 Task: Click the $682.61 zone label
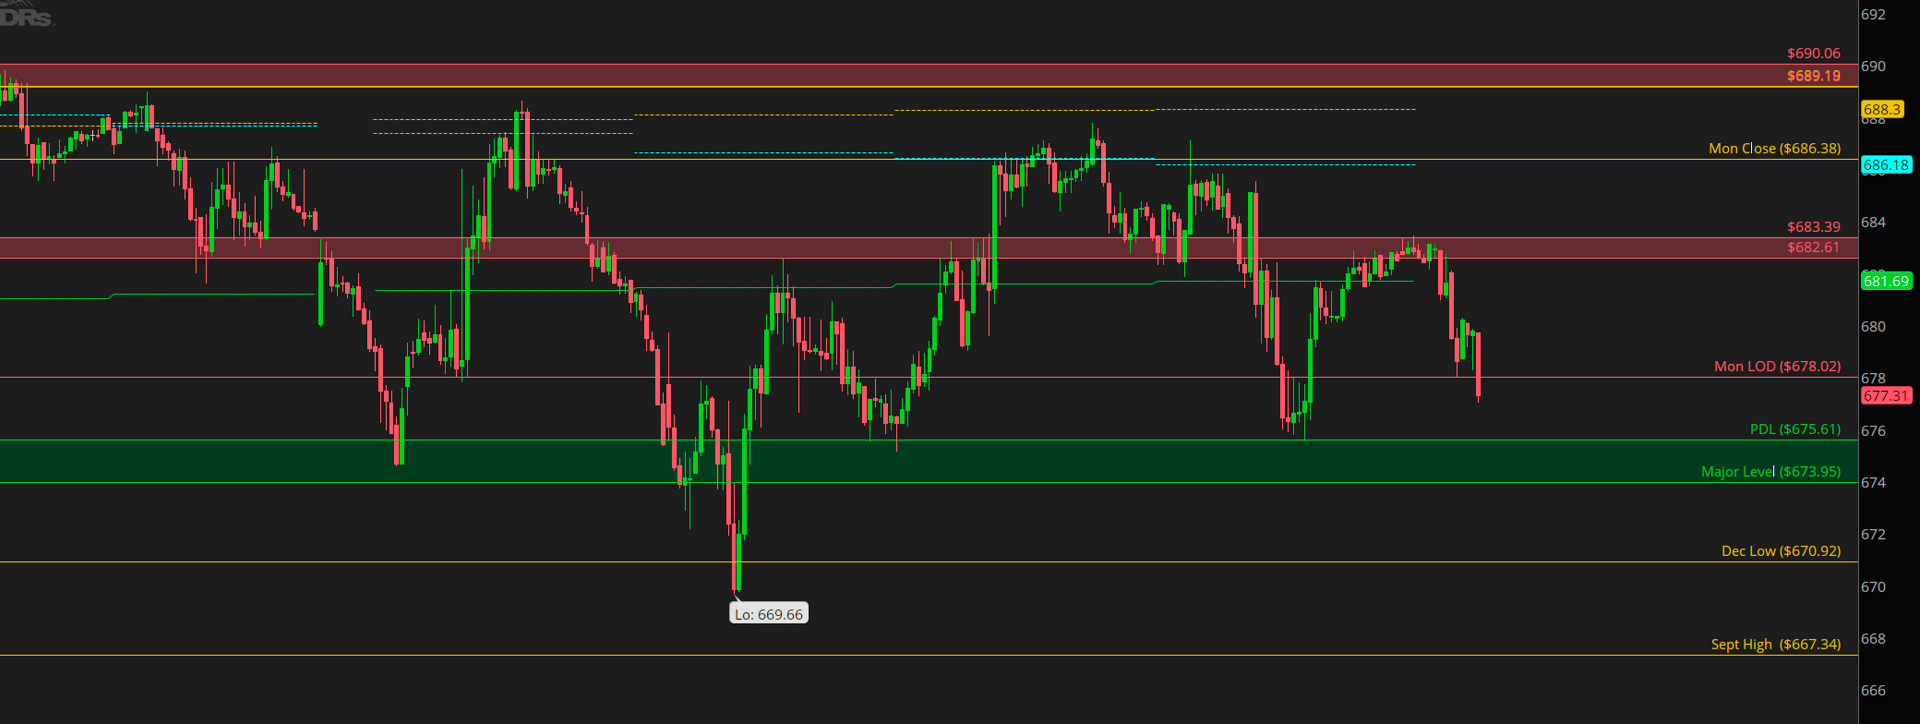point(1813,247)
